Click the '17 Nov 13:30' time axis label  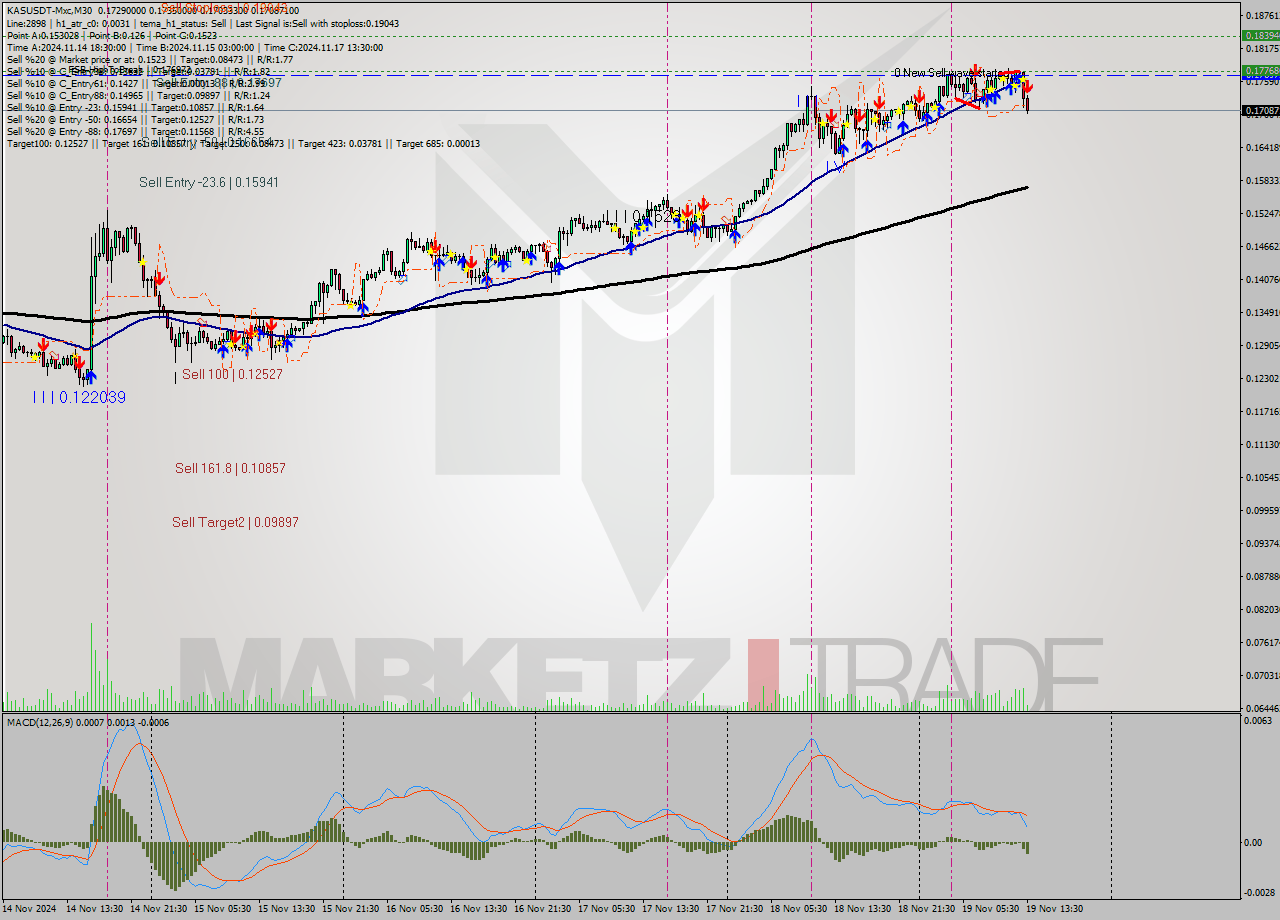coord(670,908)
